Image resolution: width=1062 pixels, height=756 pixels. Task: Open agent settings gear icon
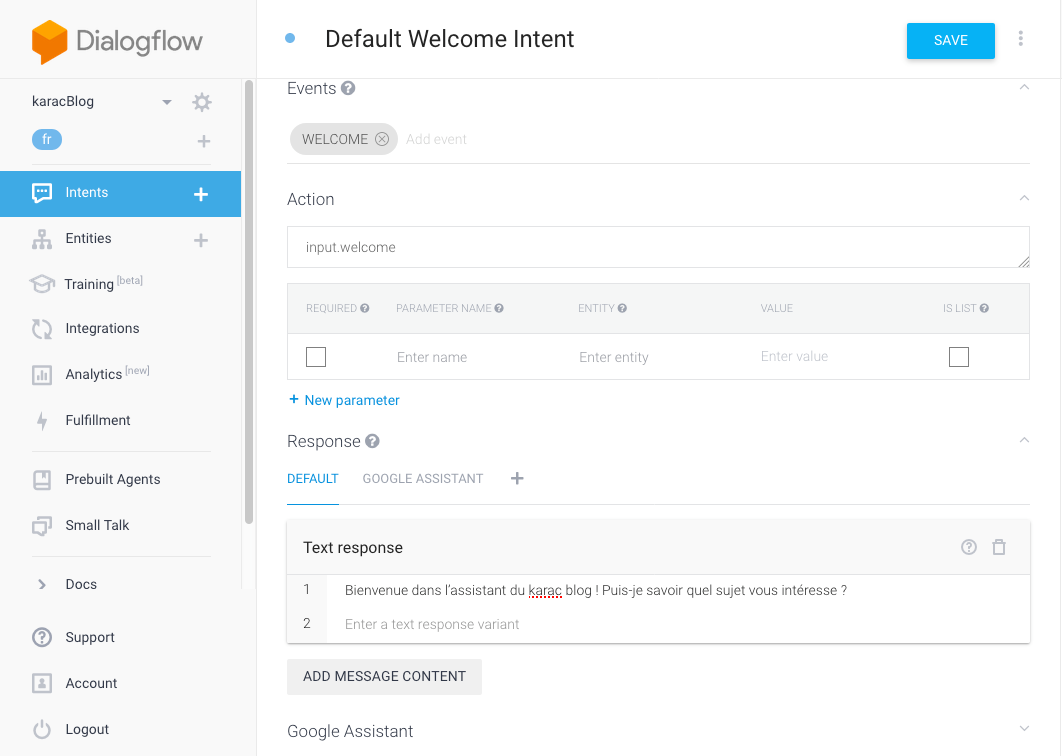[x=202, y=102]
